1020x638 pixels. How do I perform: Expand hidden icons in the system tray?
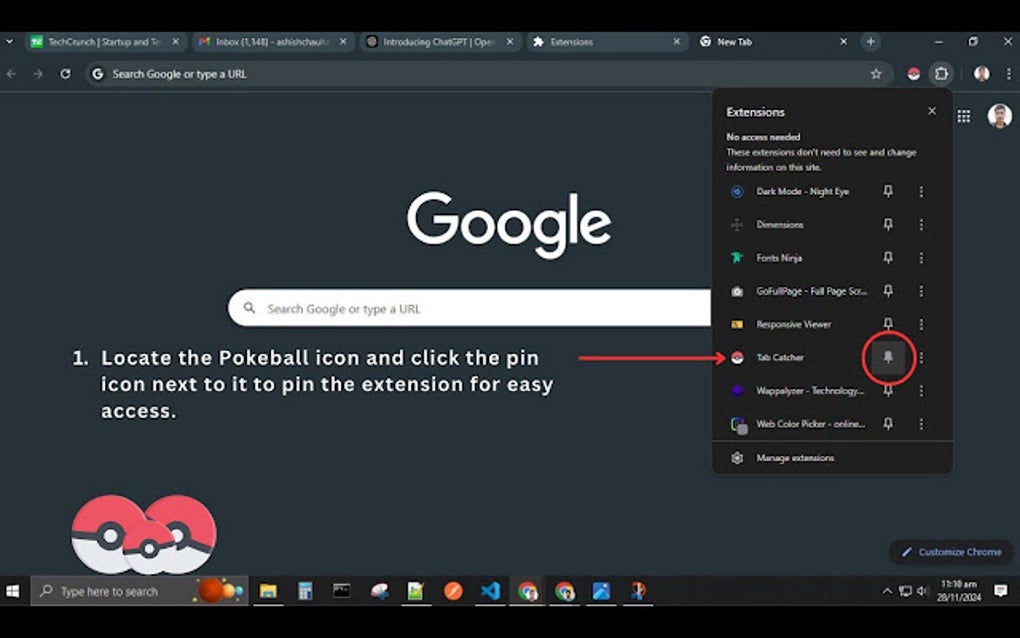tap(885, 590)
